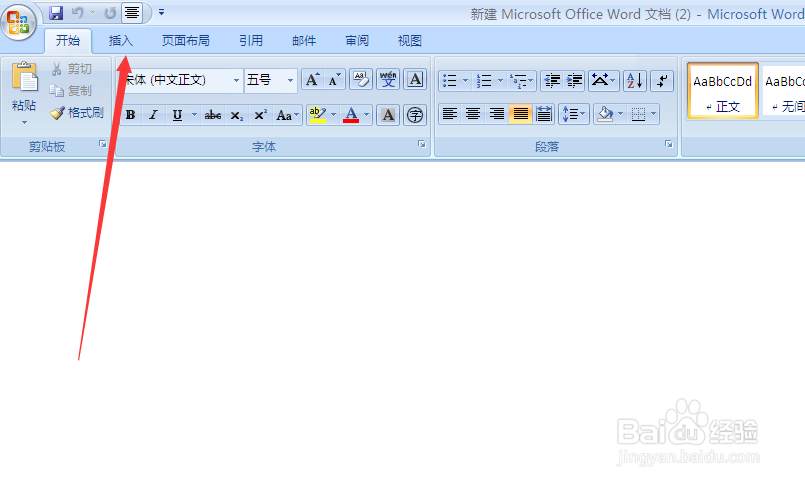Click the 剪切 cut button

[x=72, y=69]
